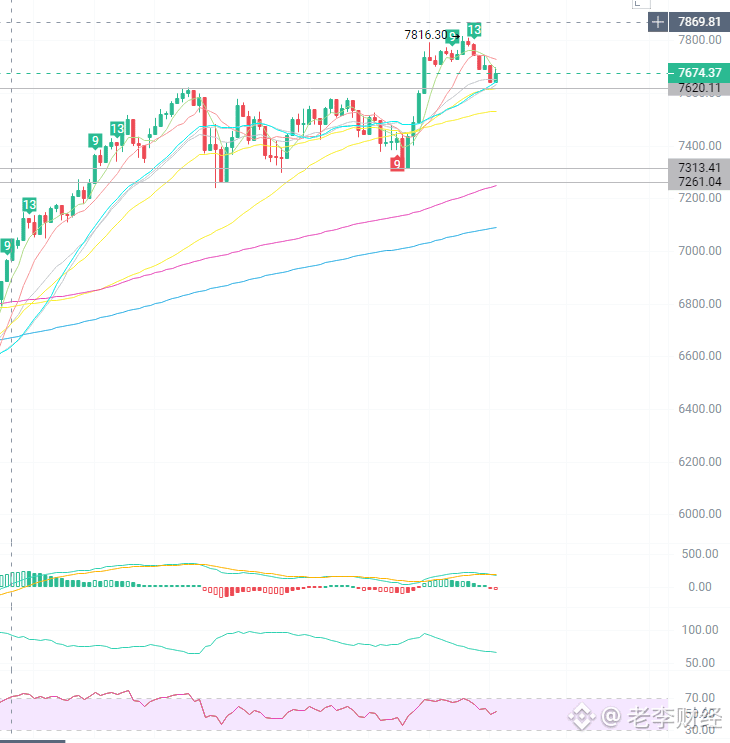
Task: Click the 500.00 MACD scale label
Action: pos(700,554)
